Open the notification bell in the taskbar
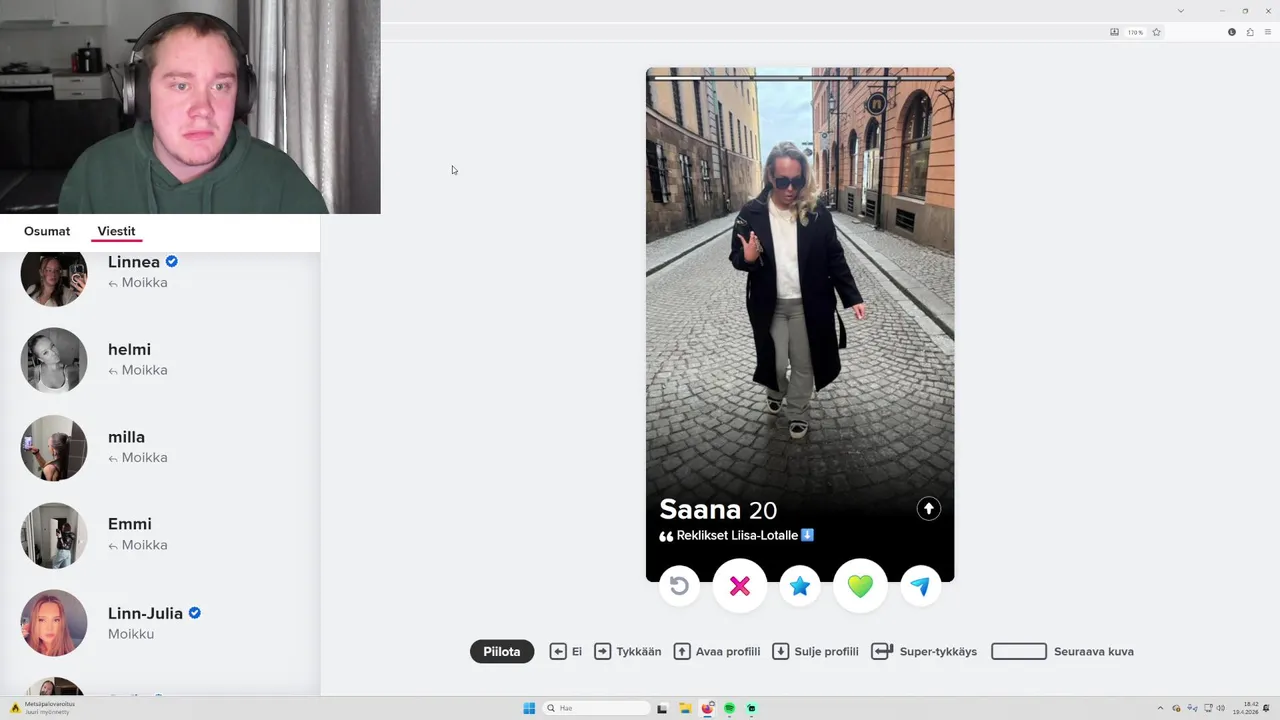This screenshot has height=720, width=1280. pos(1267,708)
